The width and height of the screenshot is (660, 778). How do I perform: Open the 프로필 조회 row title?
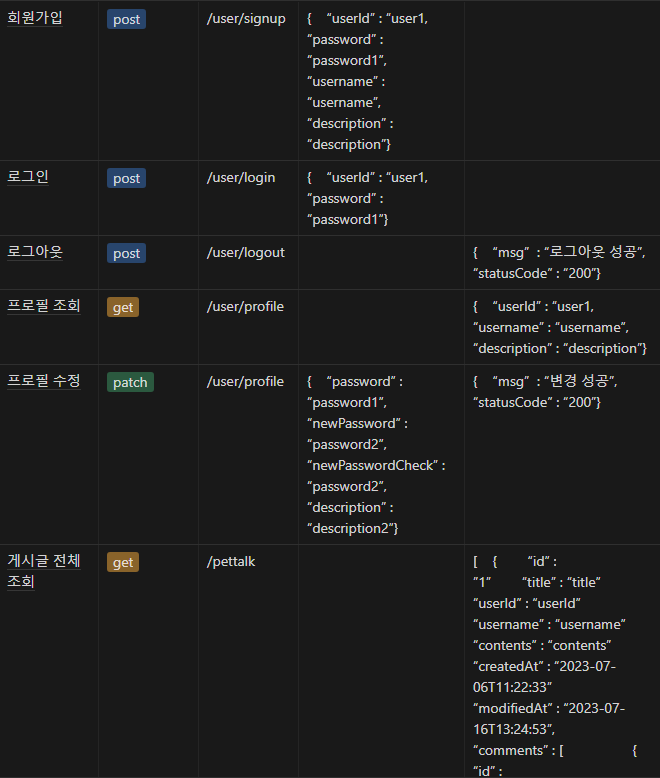[x=44, y=306]
